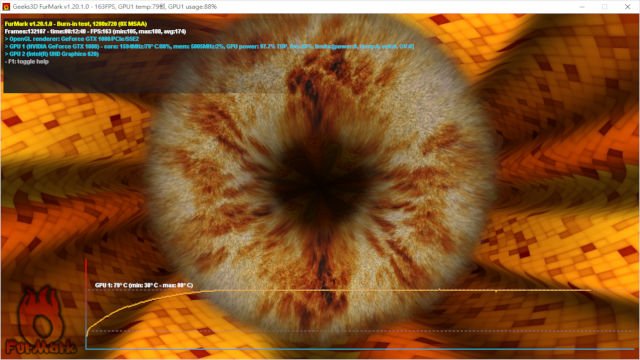Click the blue baseline of temperature graph
The image size is (640, 360).
359,349
